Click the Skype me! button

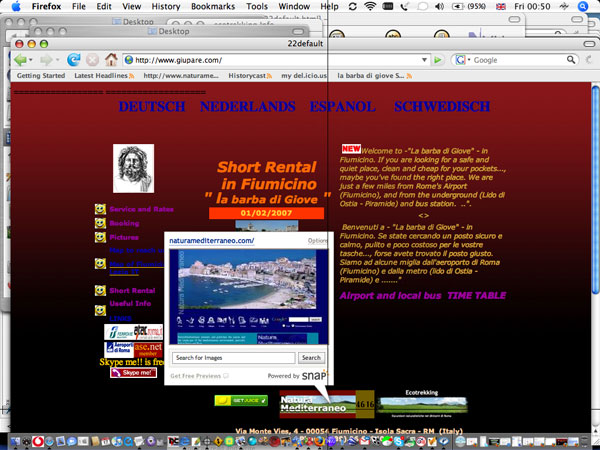133,372
